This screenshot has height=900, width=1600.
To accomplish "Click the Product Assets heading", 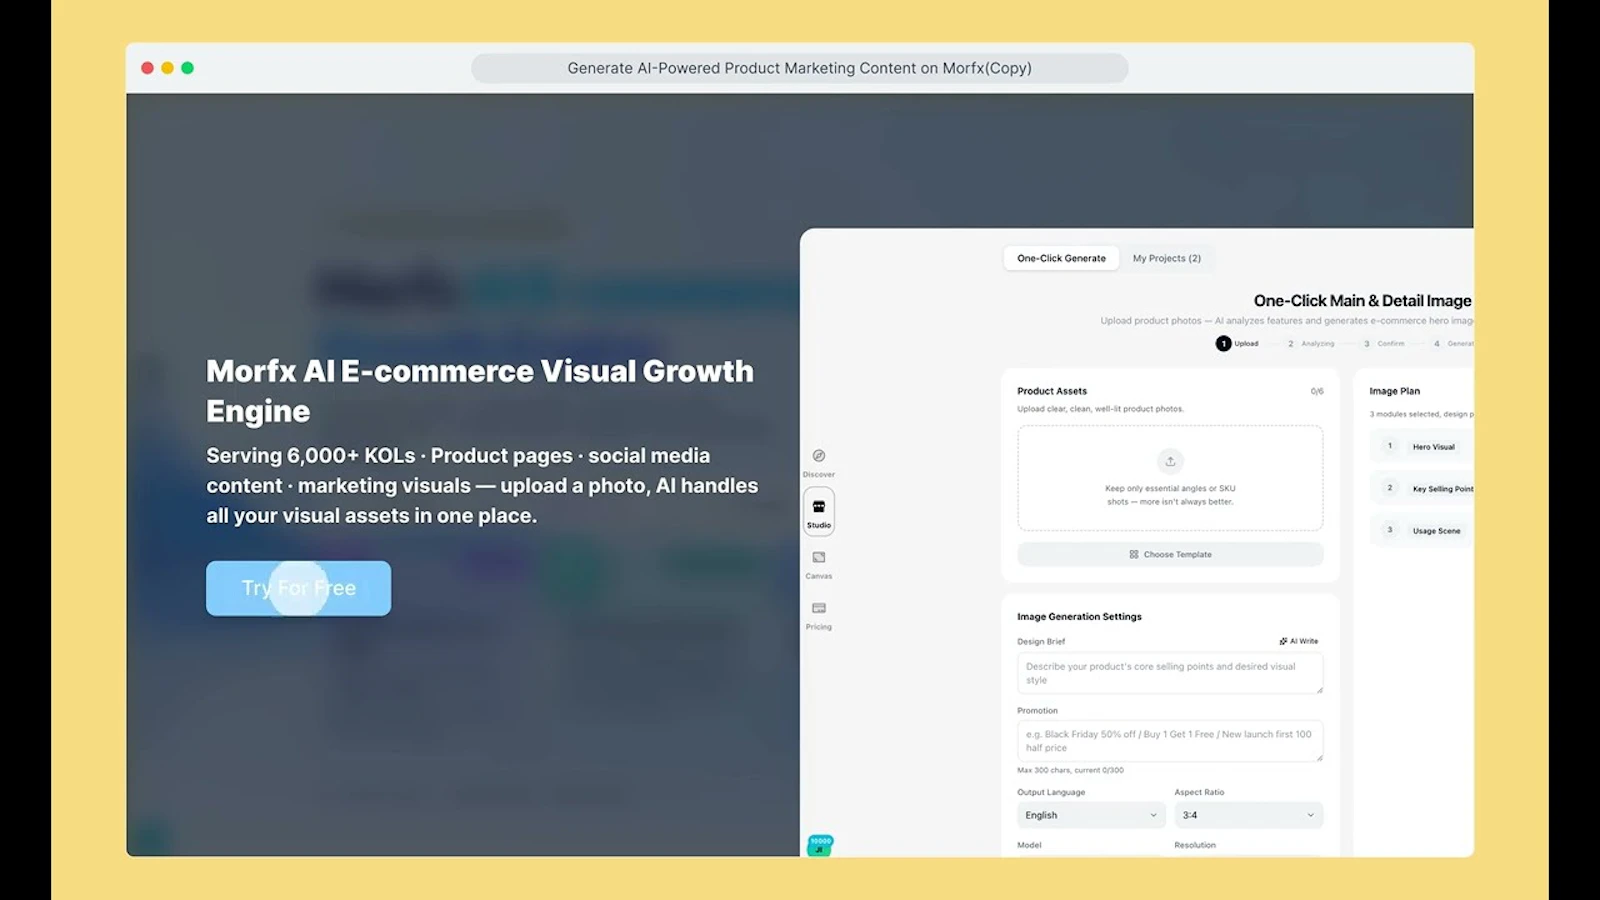I will click(1052, 391).
